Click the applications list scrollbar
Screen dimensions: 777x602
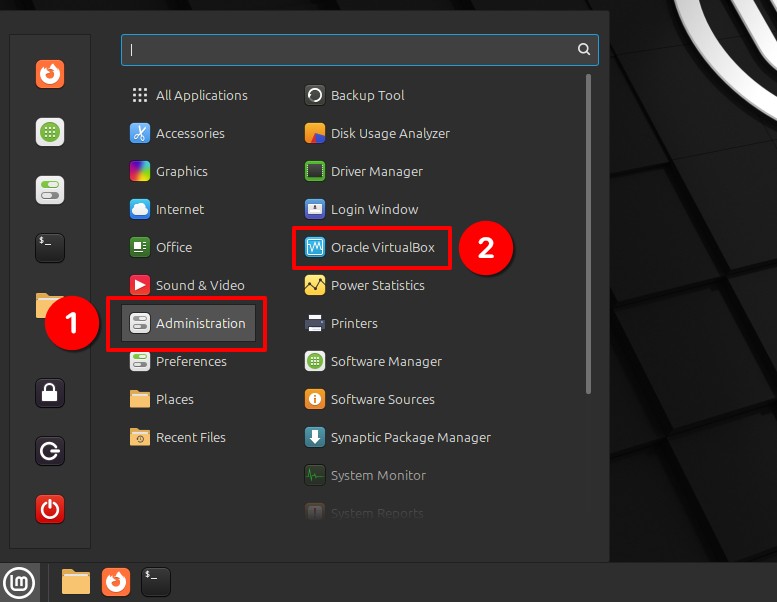click(588, 234)
